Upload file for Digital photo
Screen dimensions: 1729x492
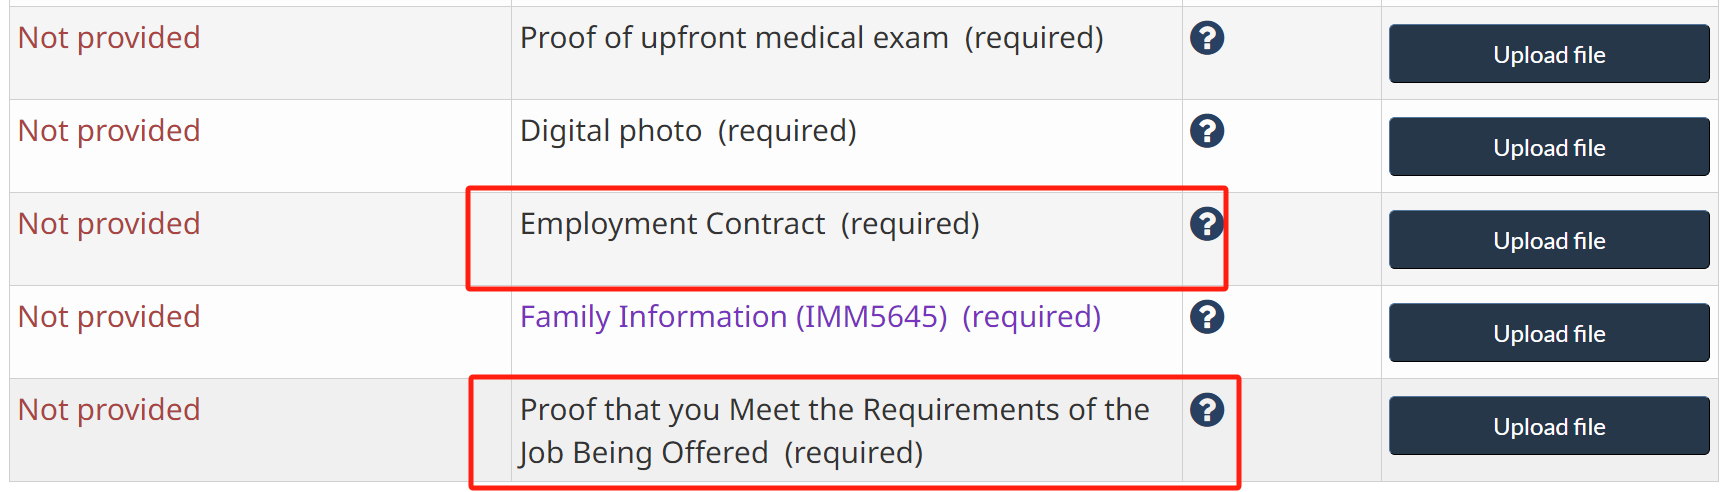pos(1548,147)
